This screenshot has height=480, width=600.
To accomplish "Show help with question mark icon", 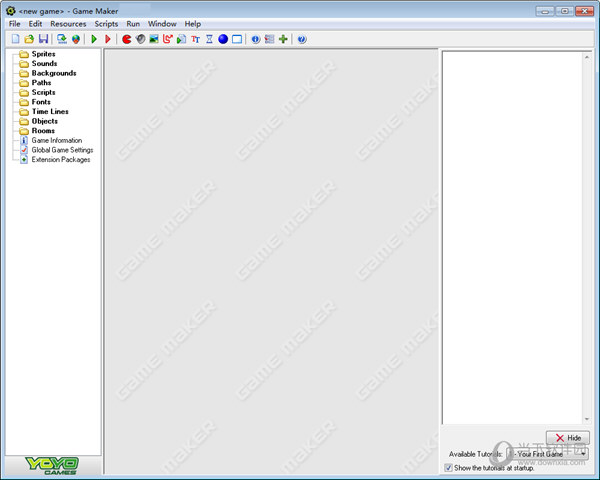I will coord(302,39).
